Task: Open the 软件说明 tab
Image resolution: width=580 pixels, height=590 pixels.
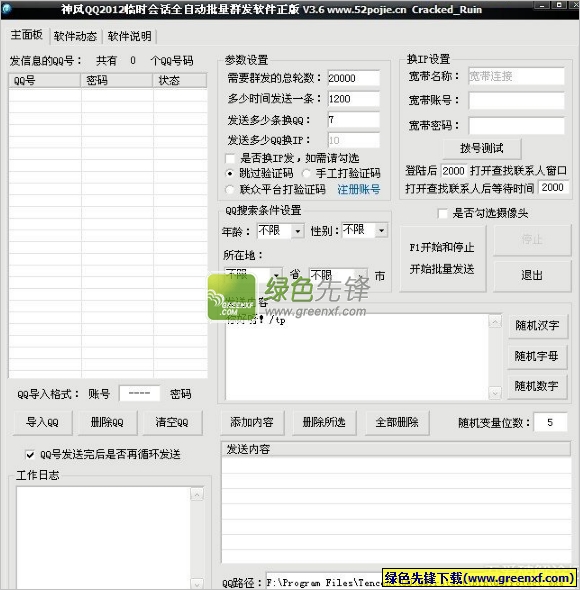Action: (129, 36)
